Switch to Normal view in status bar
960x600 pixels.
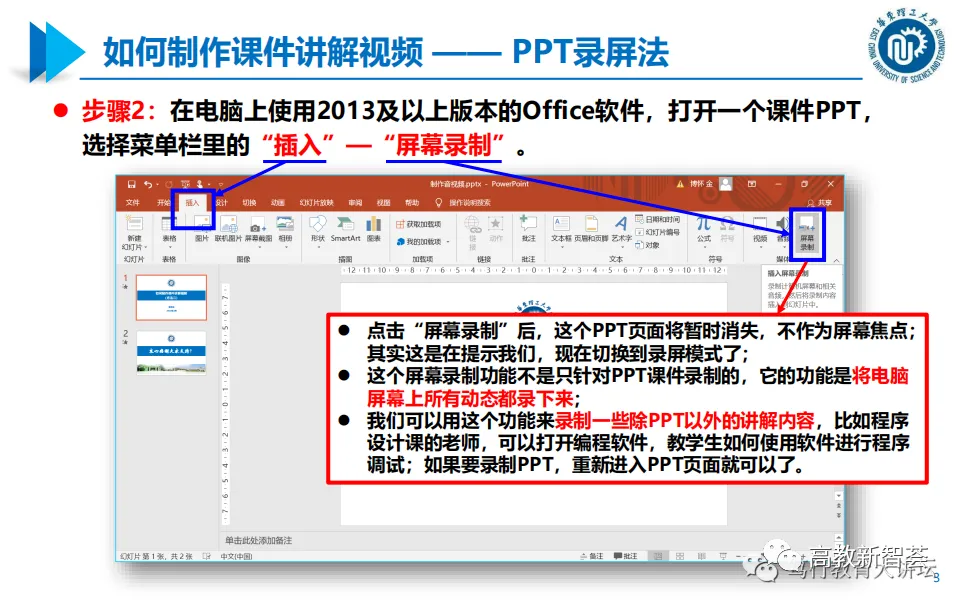658,556
